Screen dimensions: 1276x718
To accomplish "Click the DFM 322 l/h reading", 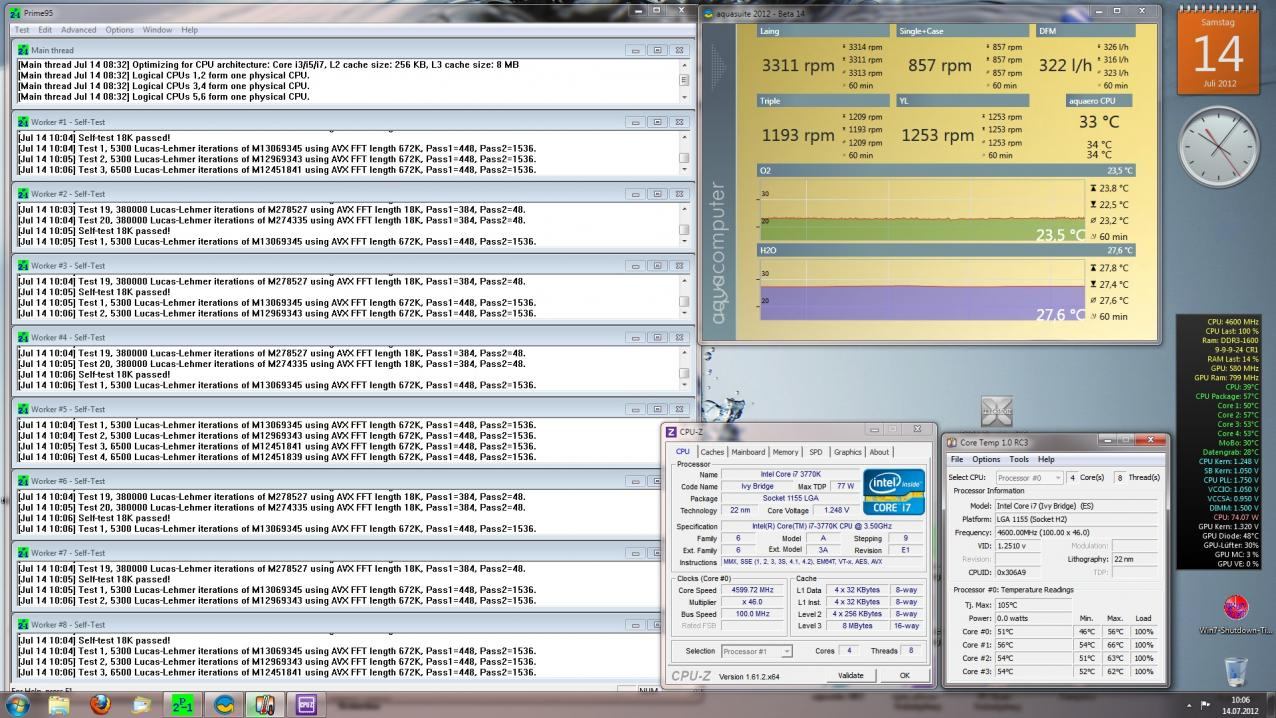I will click(1065, 65).
